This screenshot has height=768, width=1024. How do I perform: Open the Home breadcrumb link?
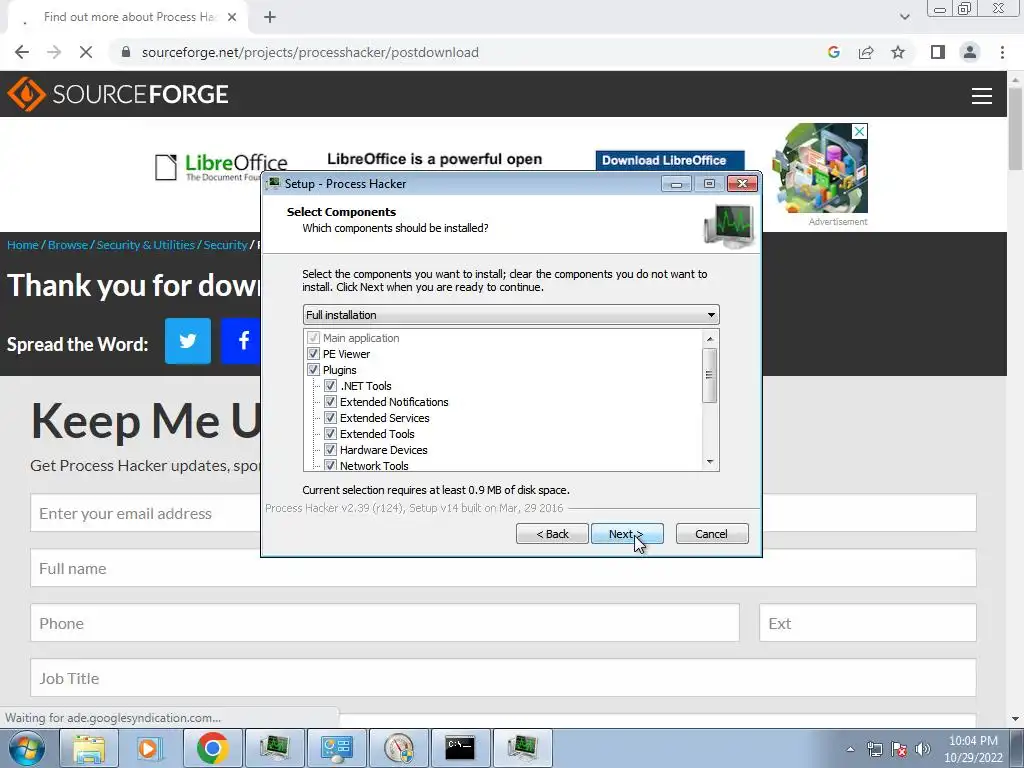[23, 245]
